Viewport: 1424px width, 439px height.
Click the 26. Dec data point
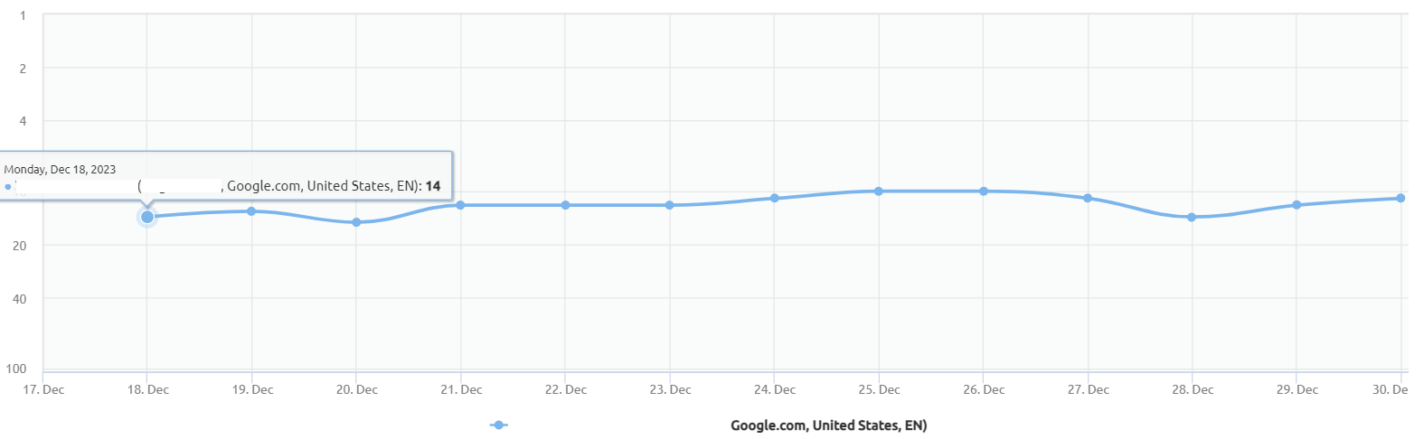[983, 191]
